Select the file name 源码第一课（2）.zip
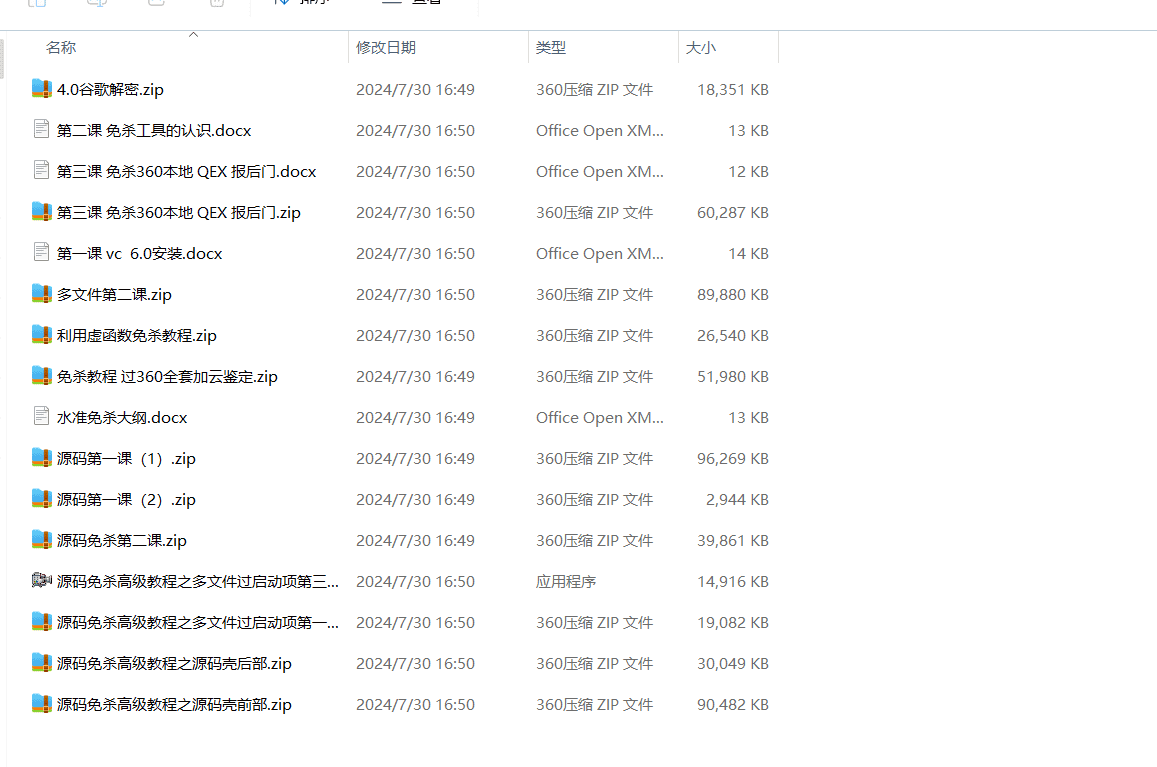Screen dimensions: 1157x767 (x=126, y=500)
